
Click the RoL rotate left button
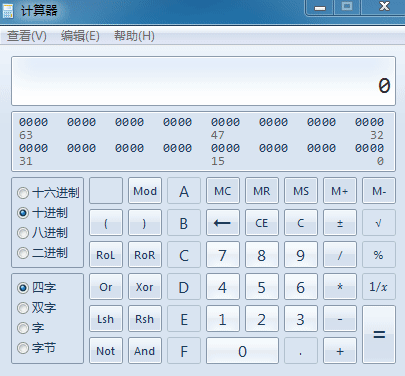point(106,255)
